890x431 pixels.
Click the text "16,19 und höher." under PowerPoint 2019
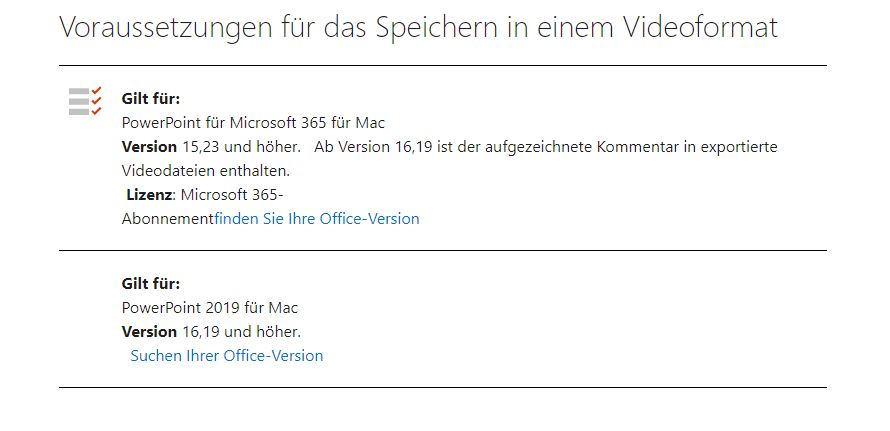click(242, 332)
